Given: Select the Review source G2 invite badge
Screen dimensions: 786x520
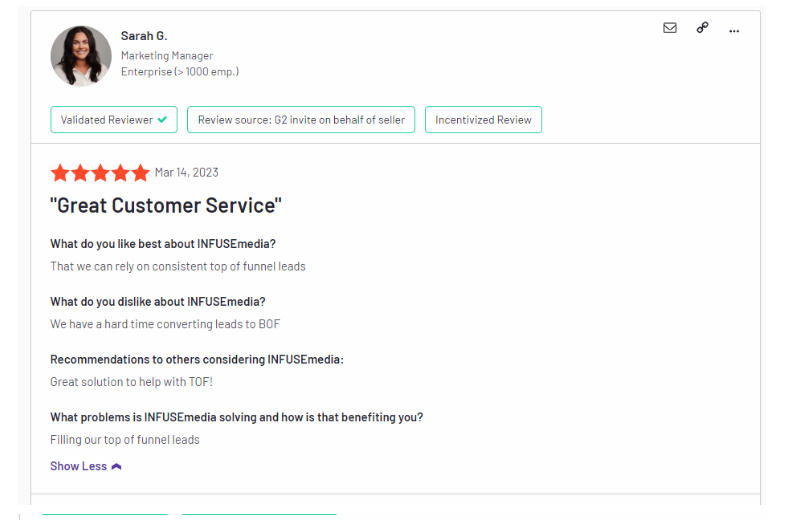Looking at the screenshot, I should (x=301, y=120).
